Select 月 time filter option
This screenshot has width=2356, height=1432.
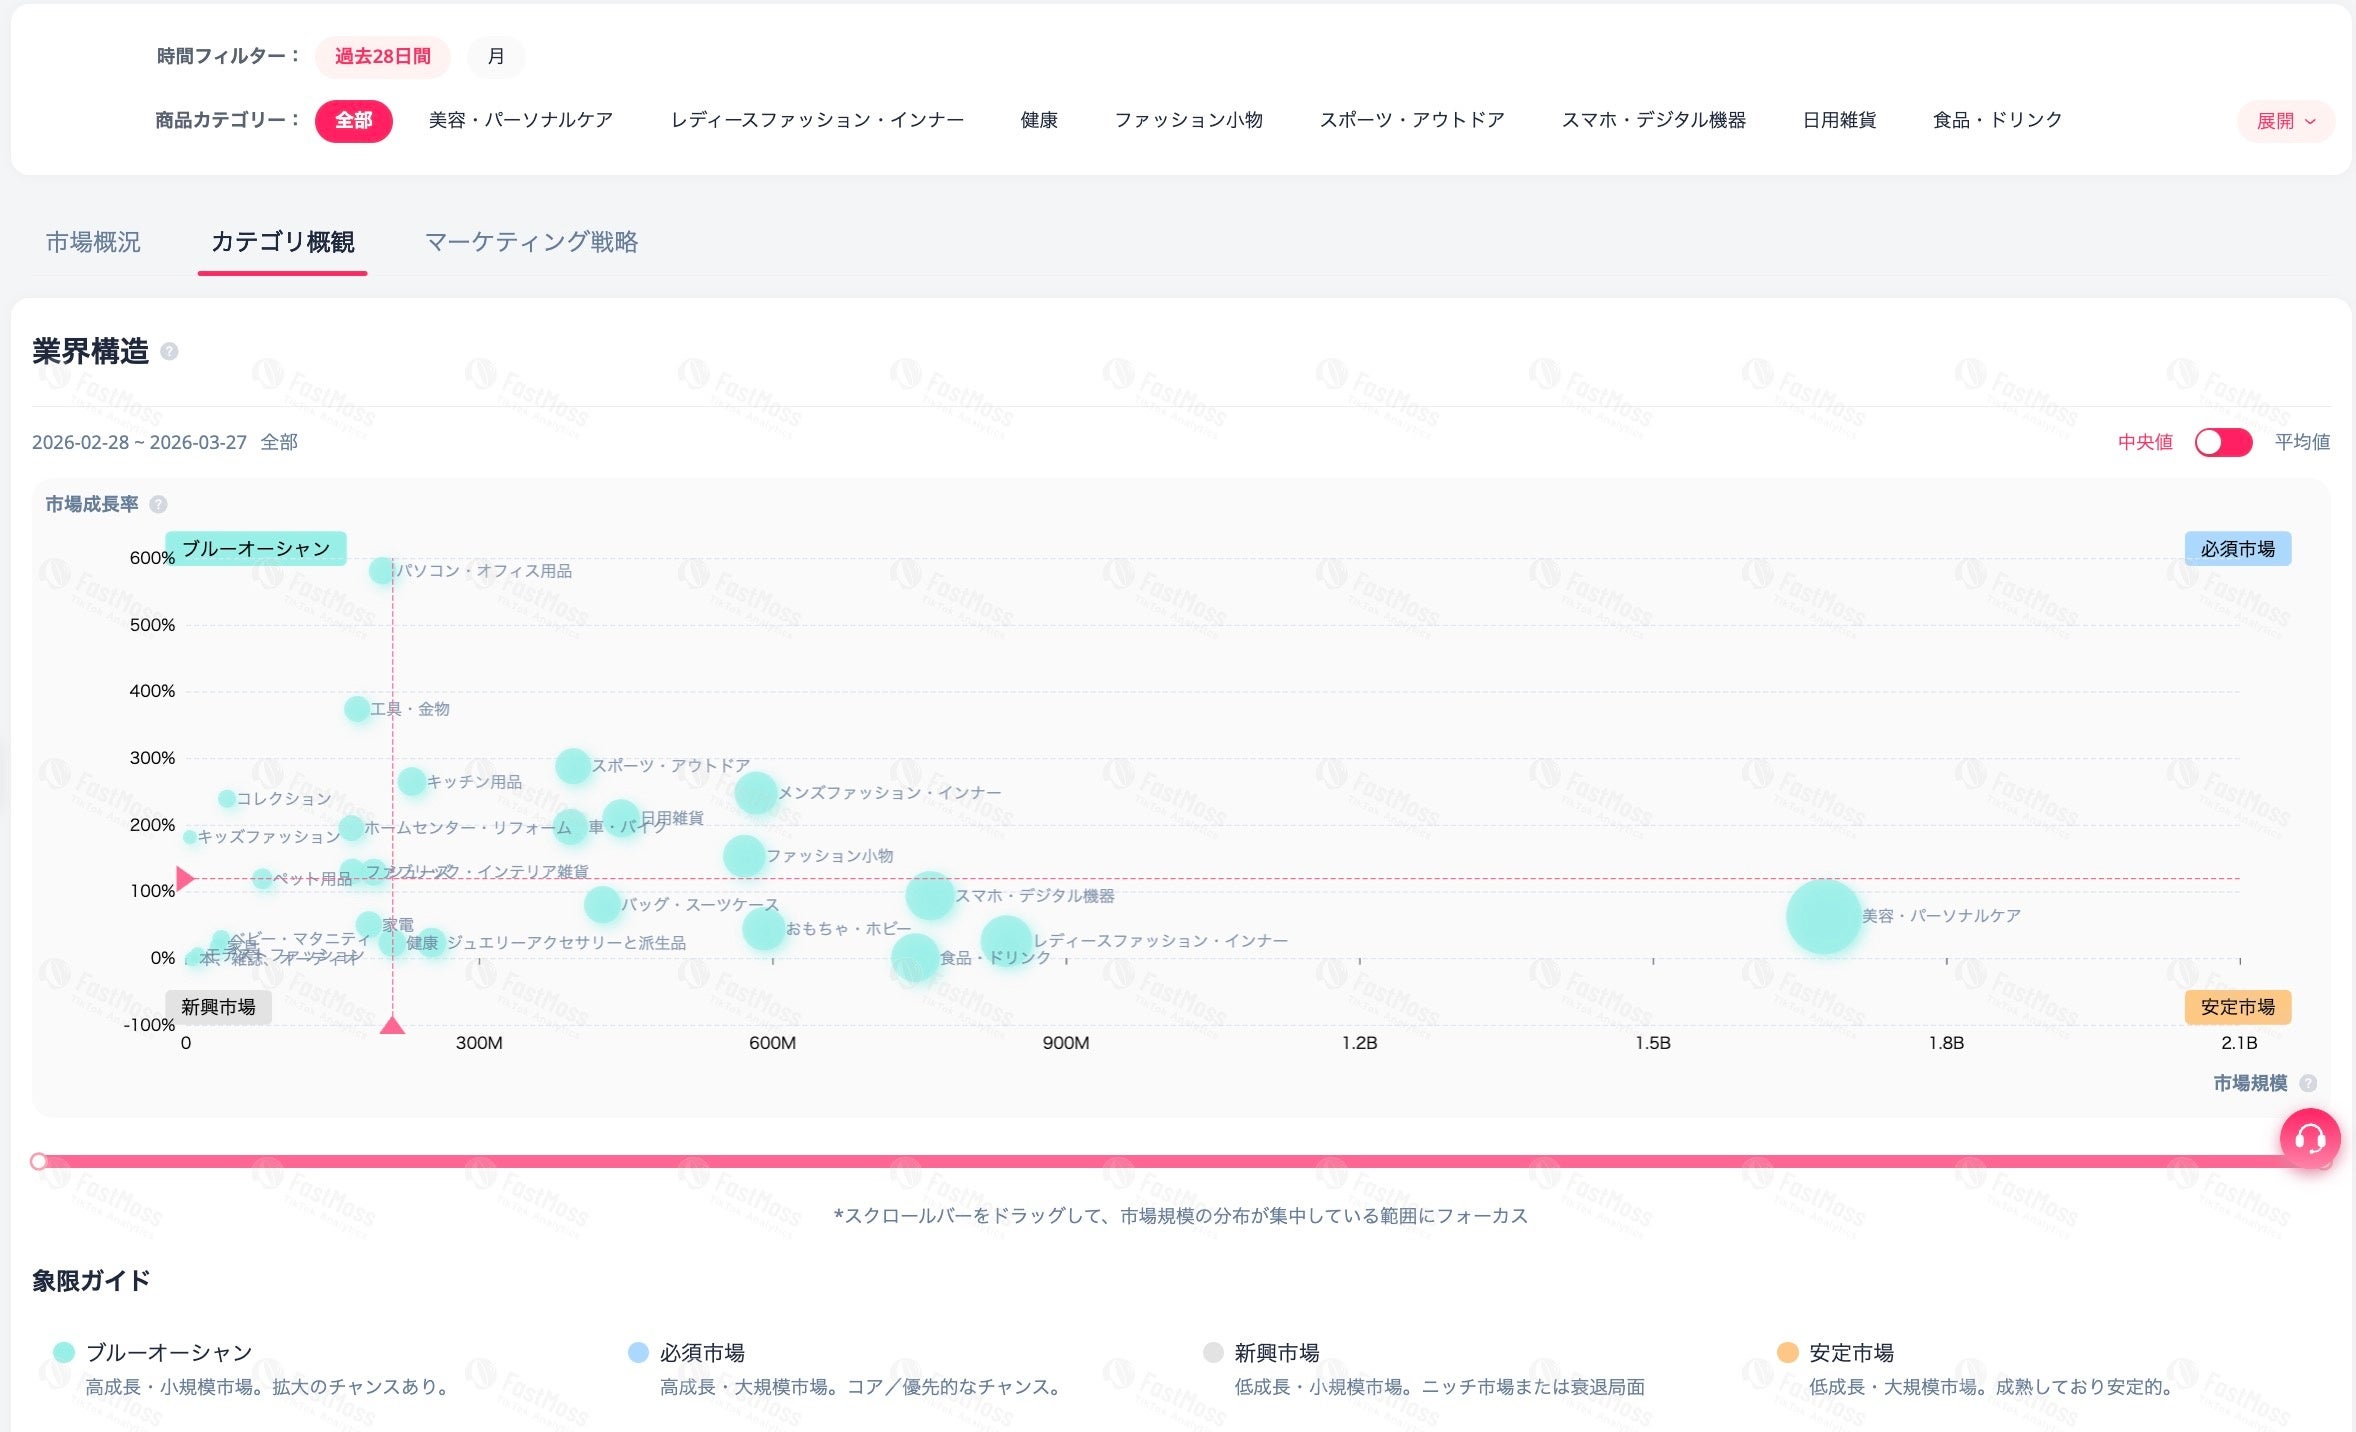pyautogui.click(x=496, y=57)
